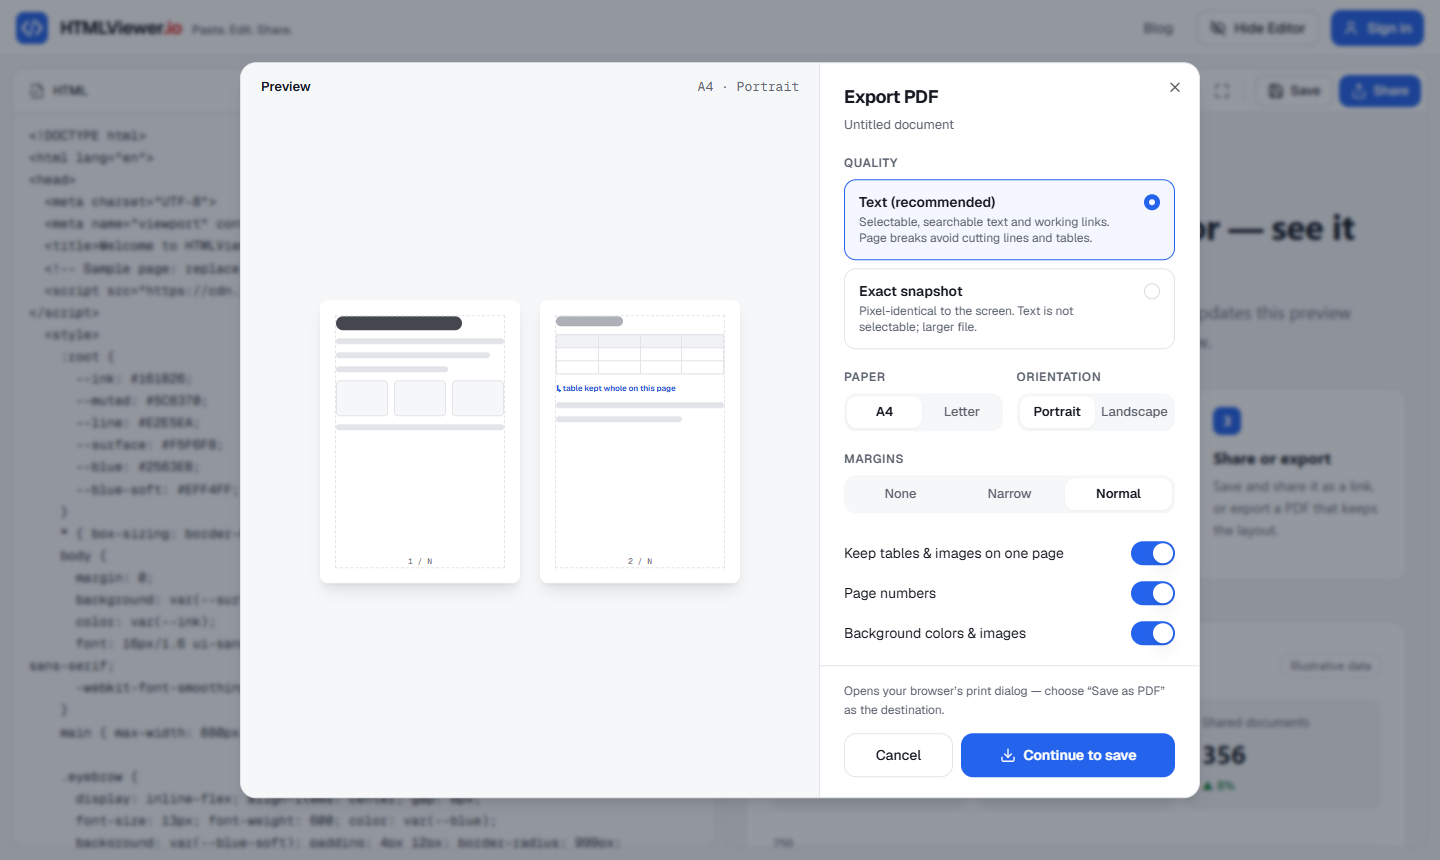The height and width of the screenshot is (860, 1440).
Task: Disable Background colors & images switch
Action: (1152, 633)
